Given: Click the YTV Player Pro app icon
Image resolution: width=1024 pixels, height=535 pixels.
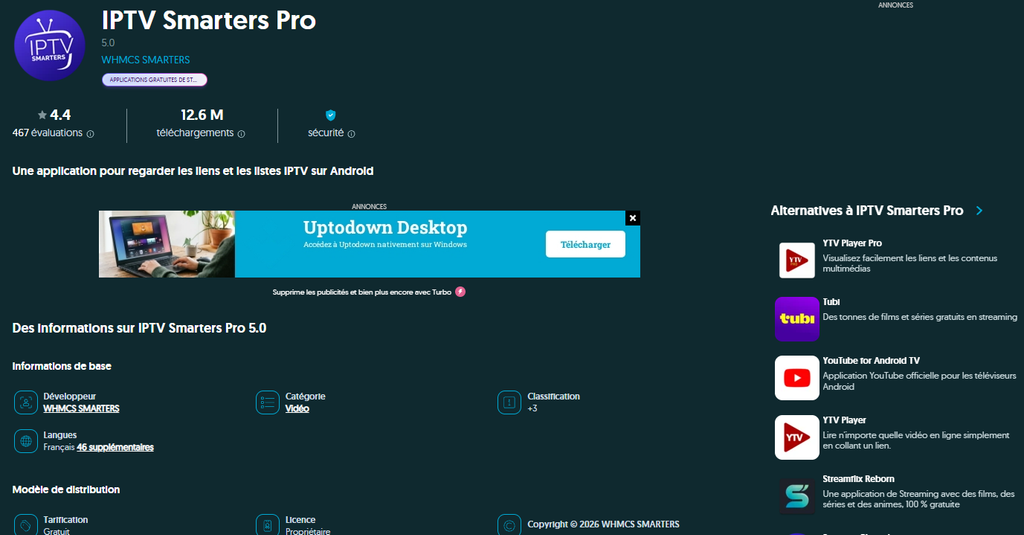Looking at the screenshot, I should (797, 260).
